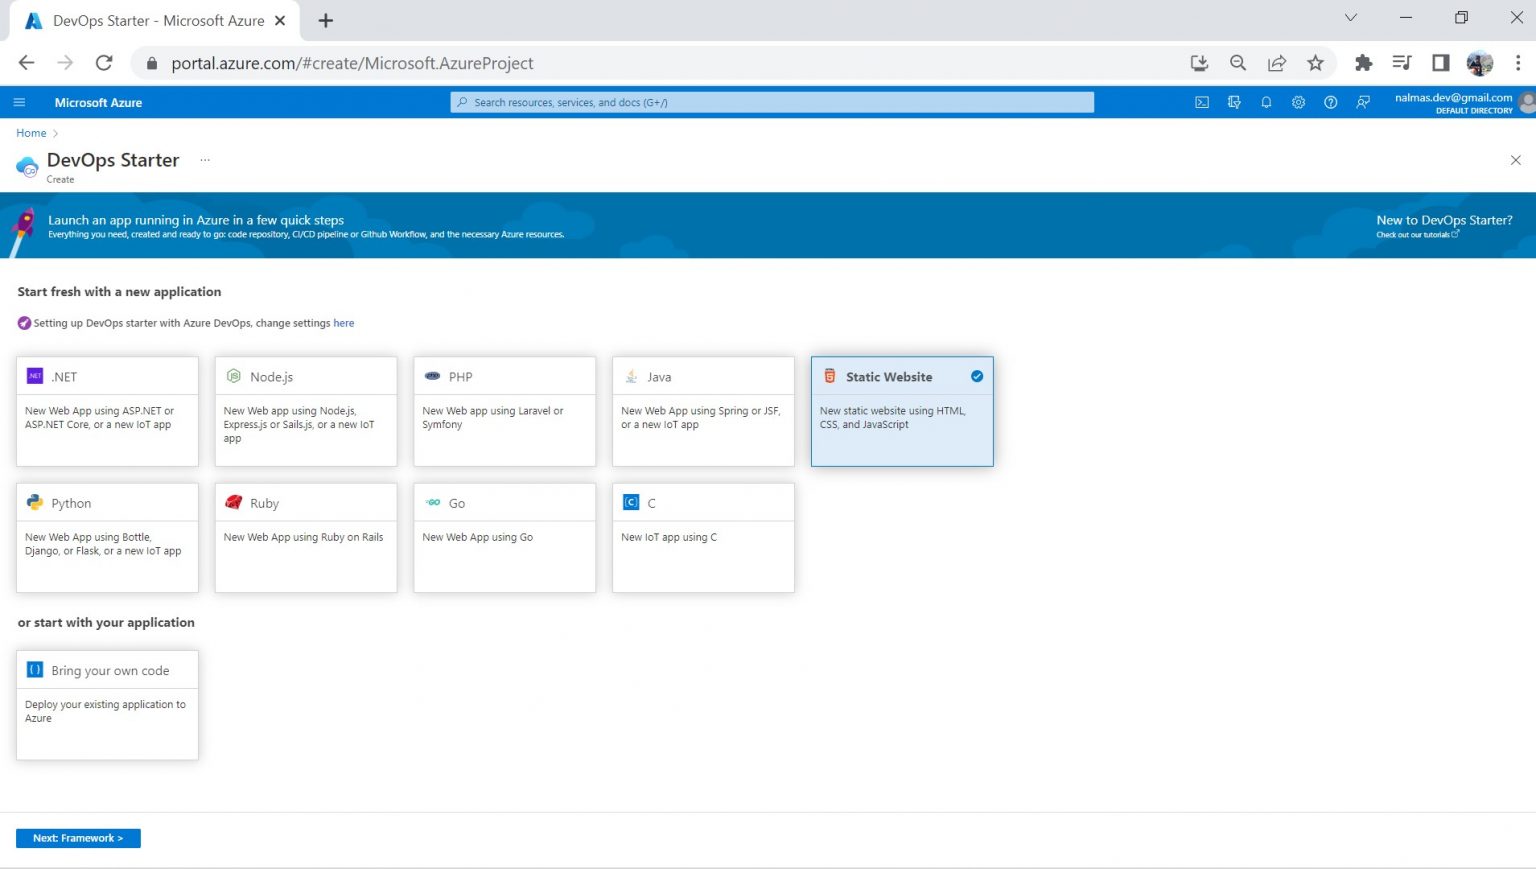Image resolution: width=1536 pixels, height=869 pixels.
Task: Select the Ruby application card
Action: (306, 538)
